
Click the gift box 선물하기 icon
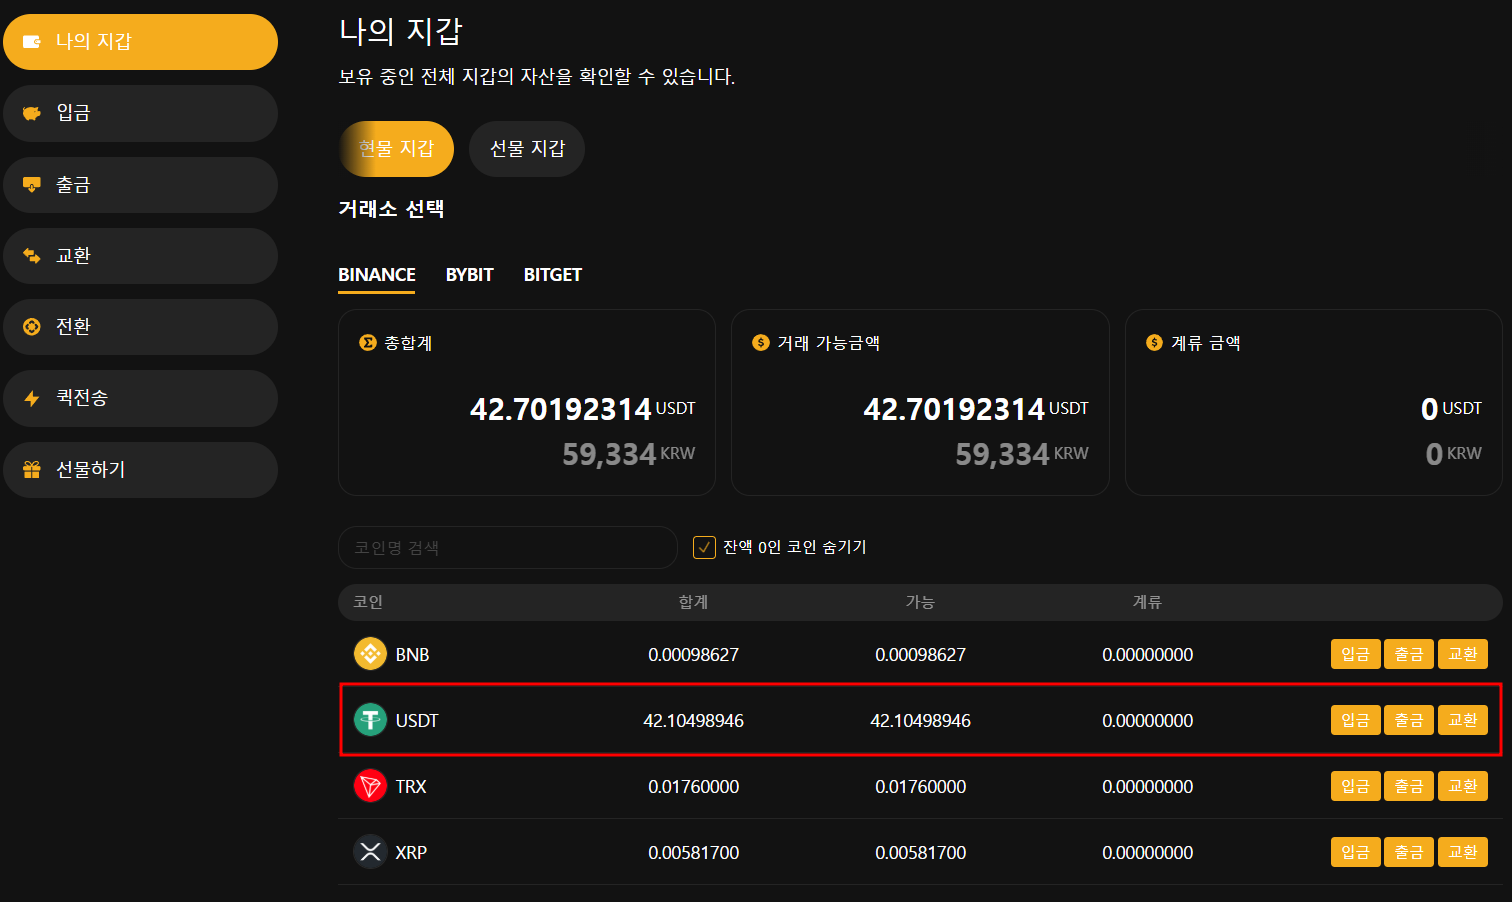click(x=32, y=469)
